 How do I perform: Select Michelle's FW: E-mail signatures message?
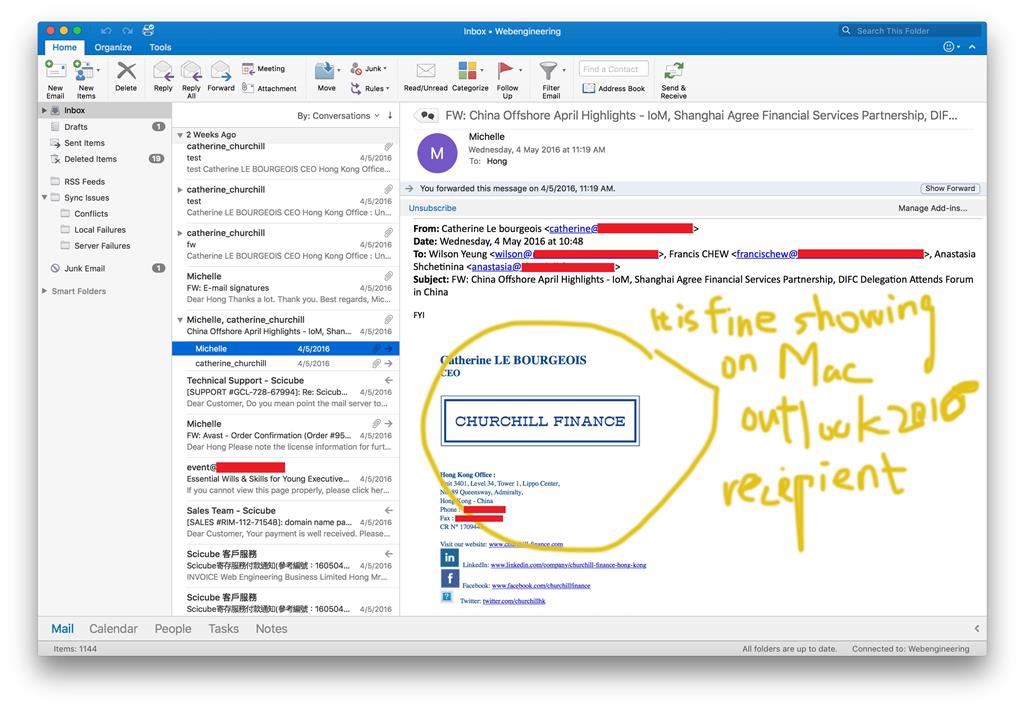click(286, 287)
